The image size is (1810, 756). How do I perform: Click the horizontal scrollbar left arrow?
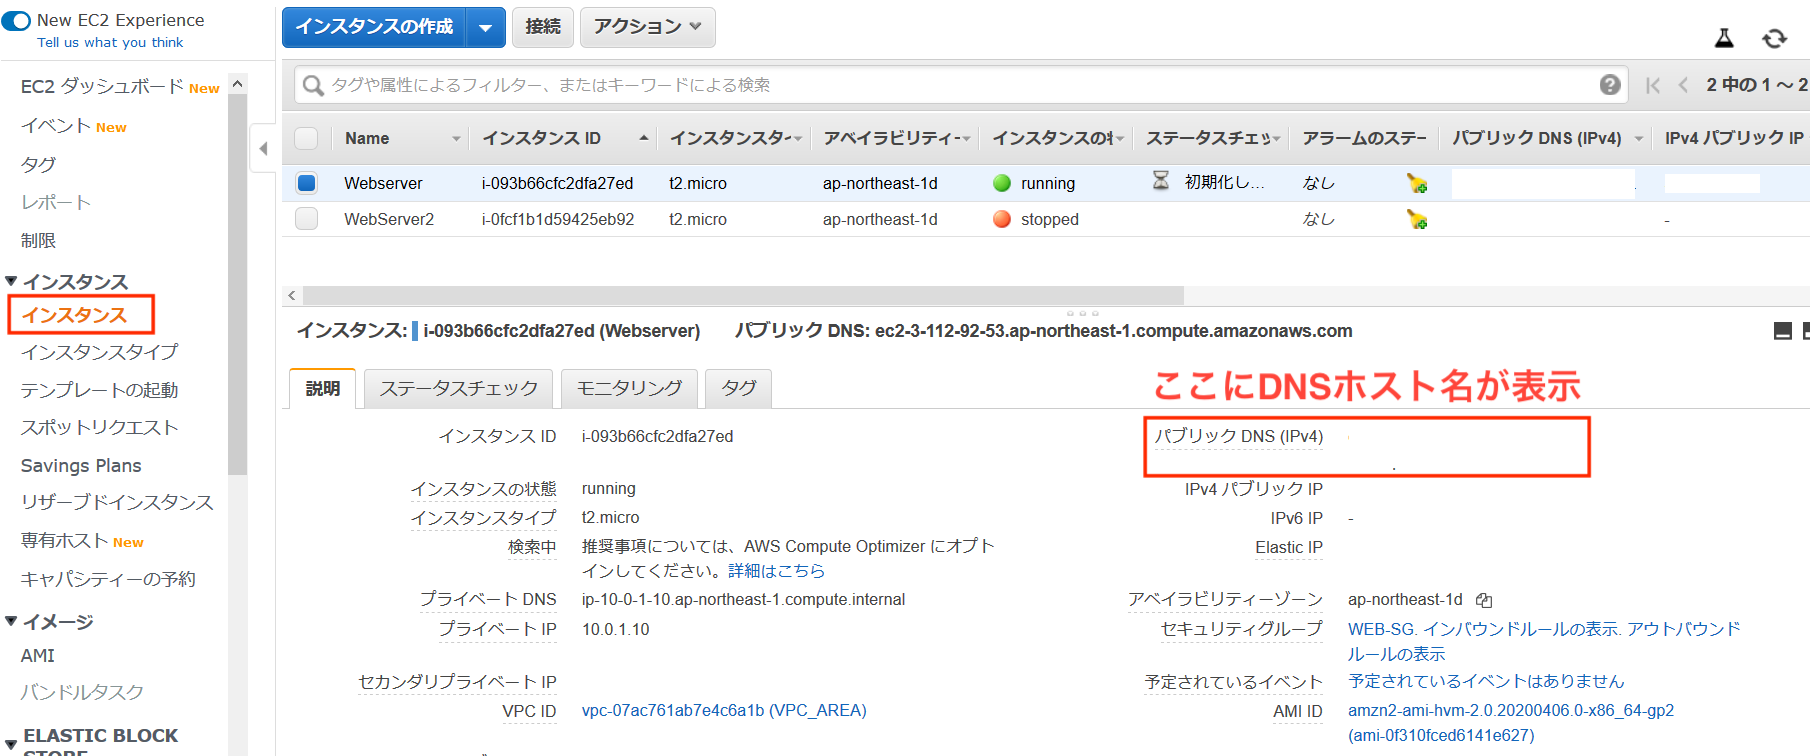point(292,295)
